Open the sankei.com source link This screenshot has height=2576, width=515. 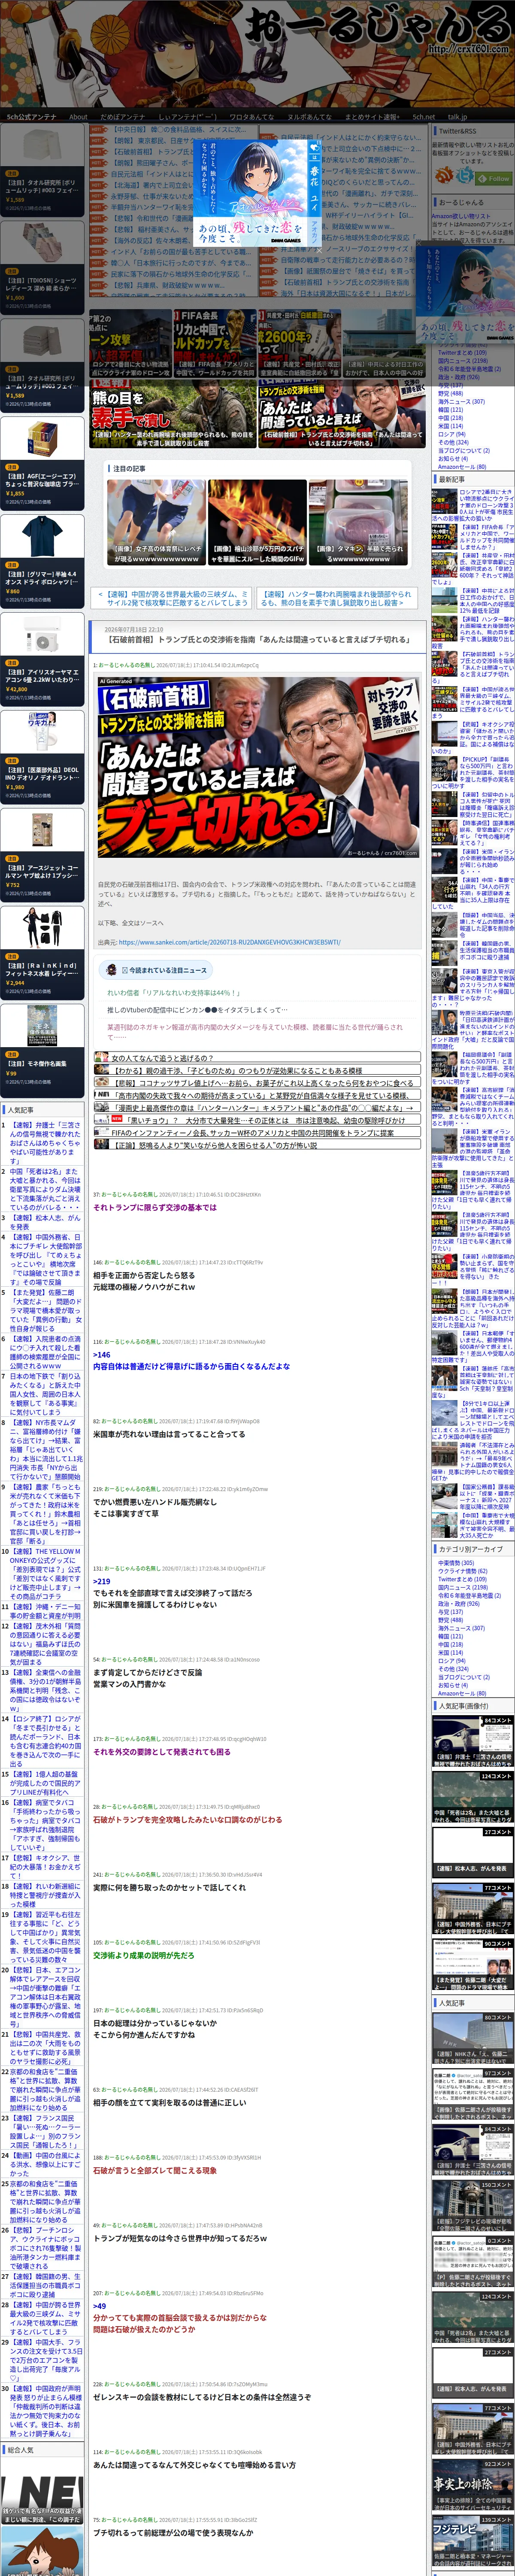(x=230, y=942)
